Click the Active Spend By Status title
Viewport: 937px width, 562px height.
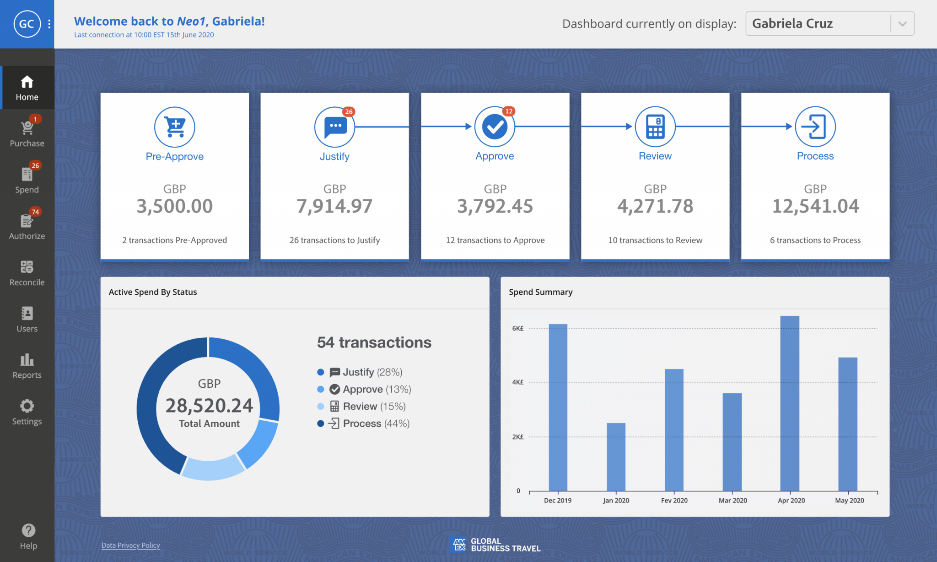tap(153, 292)
